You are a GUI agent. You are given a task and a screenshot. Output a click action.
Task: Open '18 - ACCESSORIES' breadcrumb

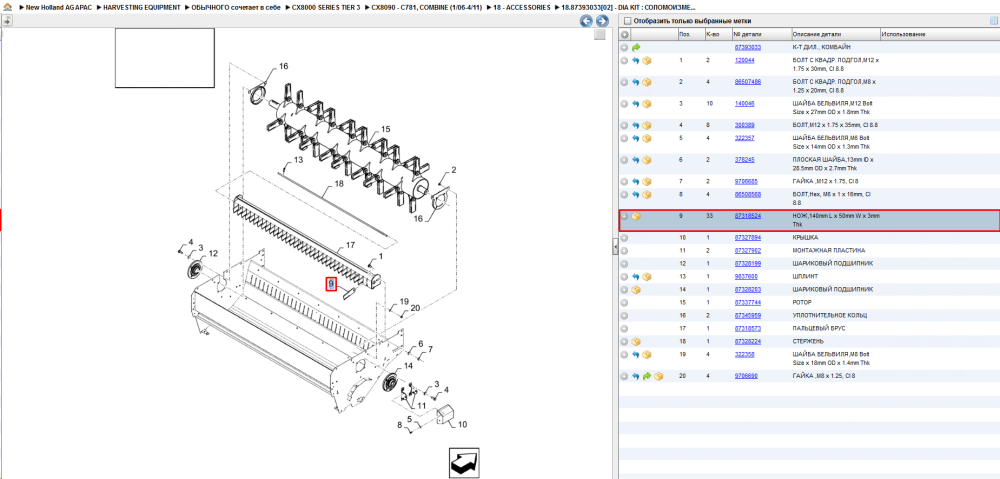522,8
